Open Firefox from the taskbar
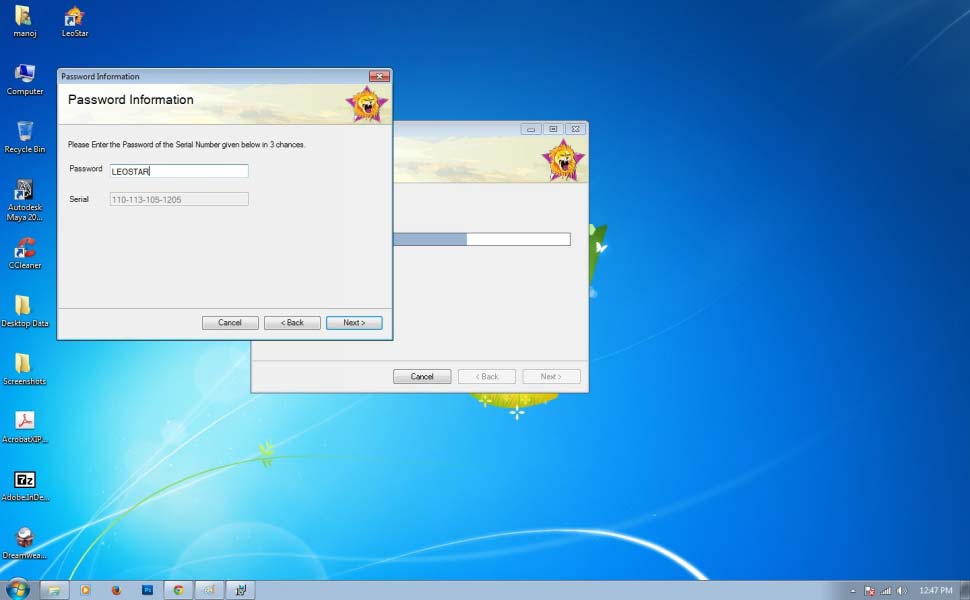Viewport: 970px width, 600px height. pos(116,590)
